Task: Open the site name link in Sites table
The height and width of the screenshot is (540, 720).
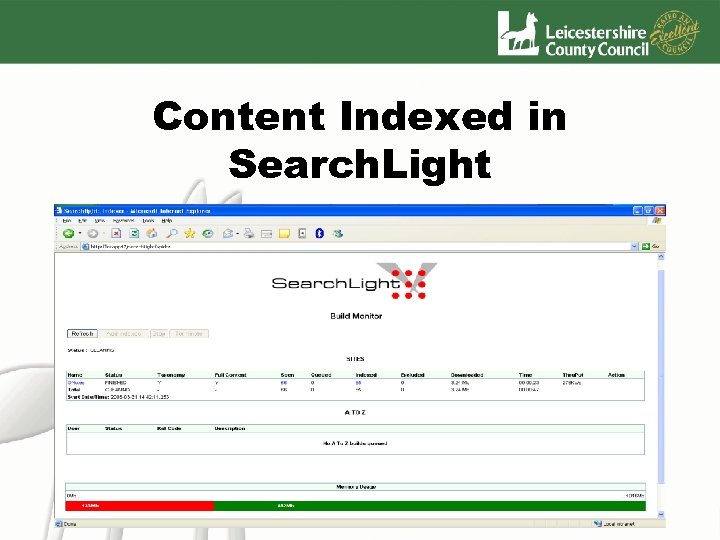Action: click(x=76, y=382)
